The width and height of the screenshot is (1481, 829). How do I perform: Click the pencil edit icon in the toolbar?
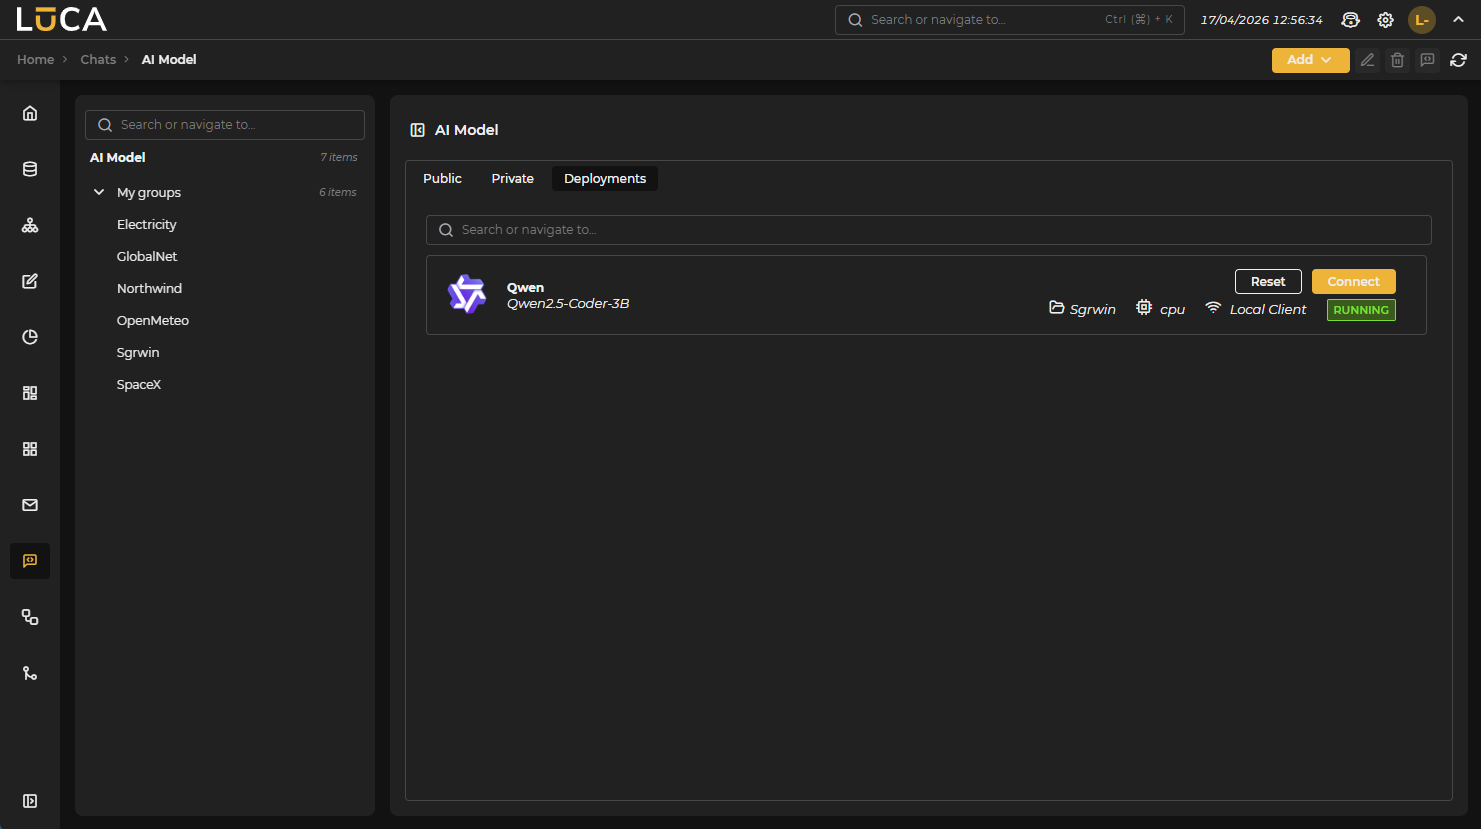click(x=1368, y=60)
